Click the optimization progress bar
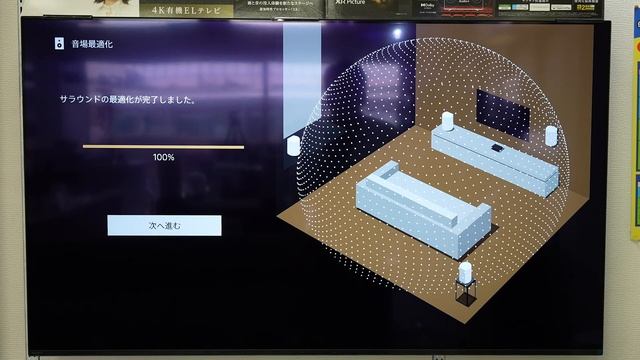Screen dimensions: 640x360 [x=163, y=147]
